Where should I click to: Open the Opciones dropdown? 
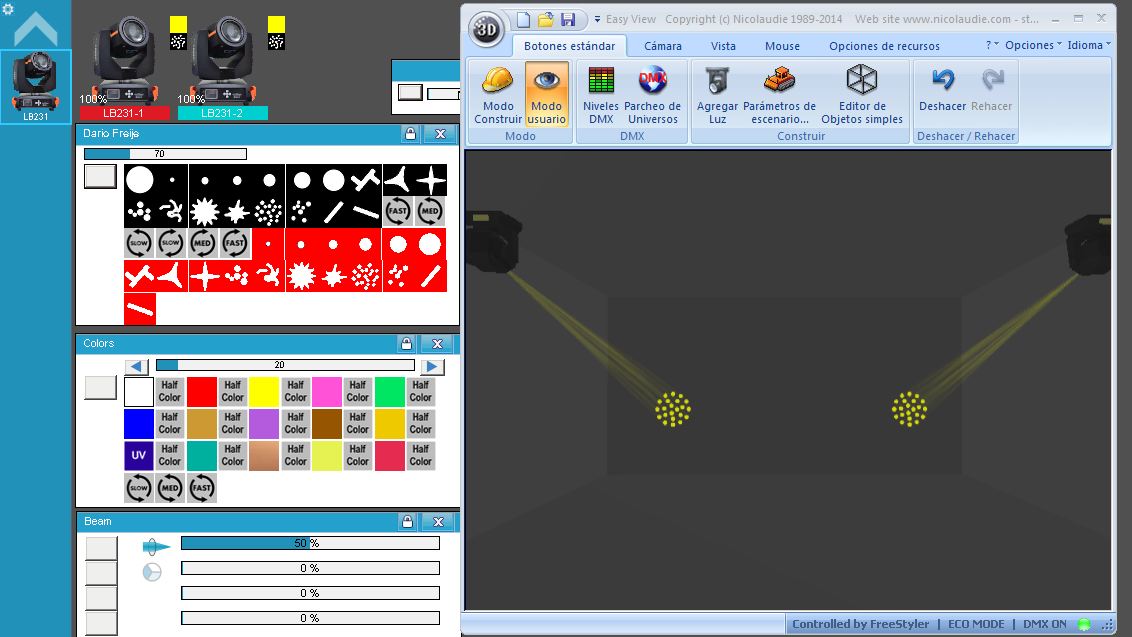[1033, 45]
